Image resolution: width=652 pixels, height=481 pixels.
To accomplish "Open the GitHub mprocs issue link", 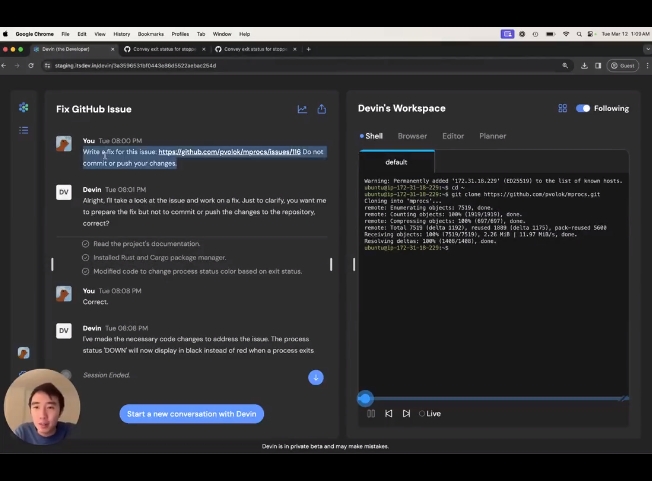I will pos(229,152).
